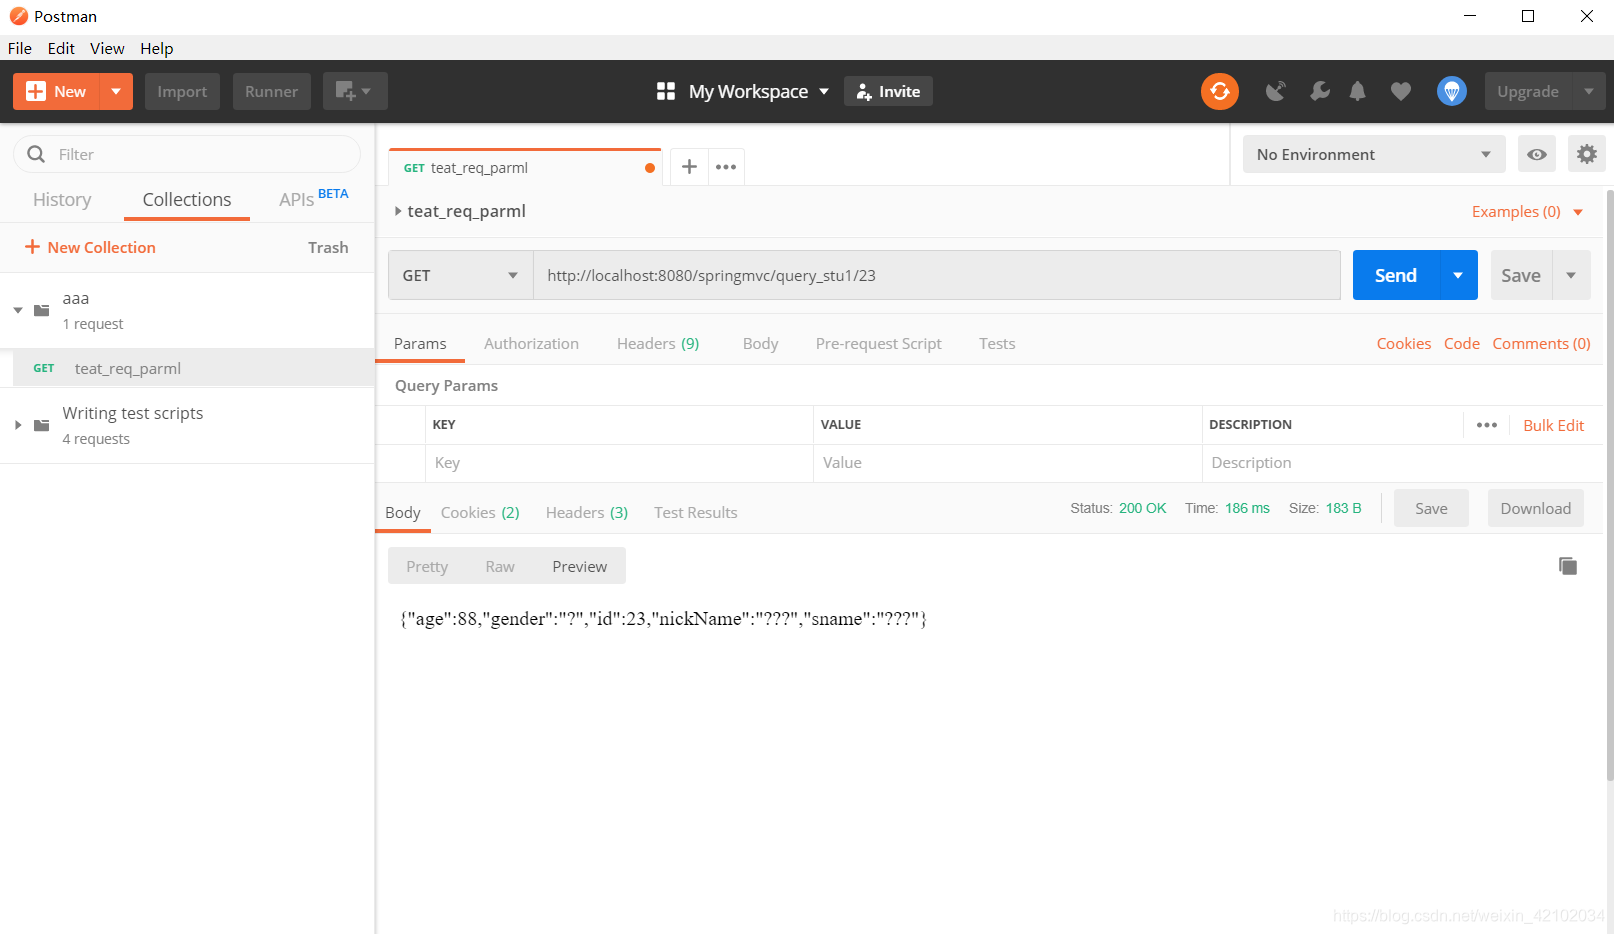This screenshot has height=934, width=1614.
Task: Collapse the aaa collection
Action: coord(18,310)
